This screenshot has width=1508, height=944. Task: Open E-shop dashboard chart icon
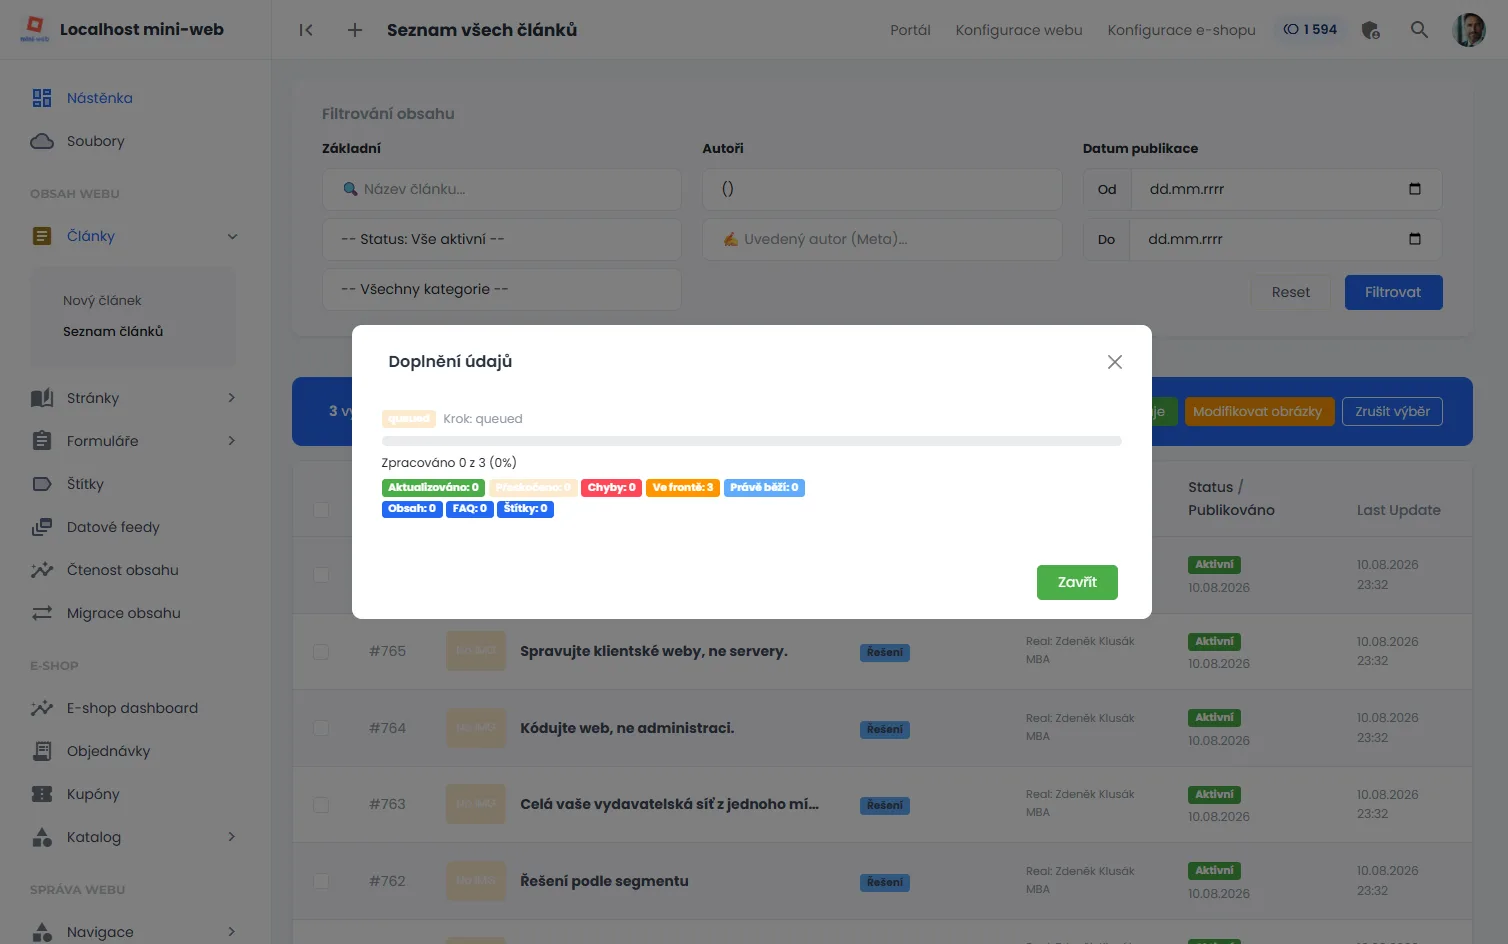[42, 708]
